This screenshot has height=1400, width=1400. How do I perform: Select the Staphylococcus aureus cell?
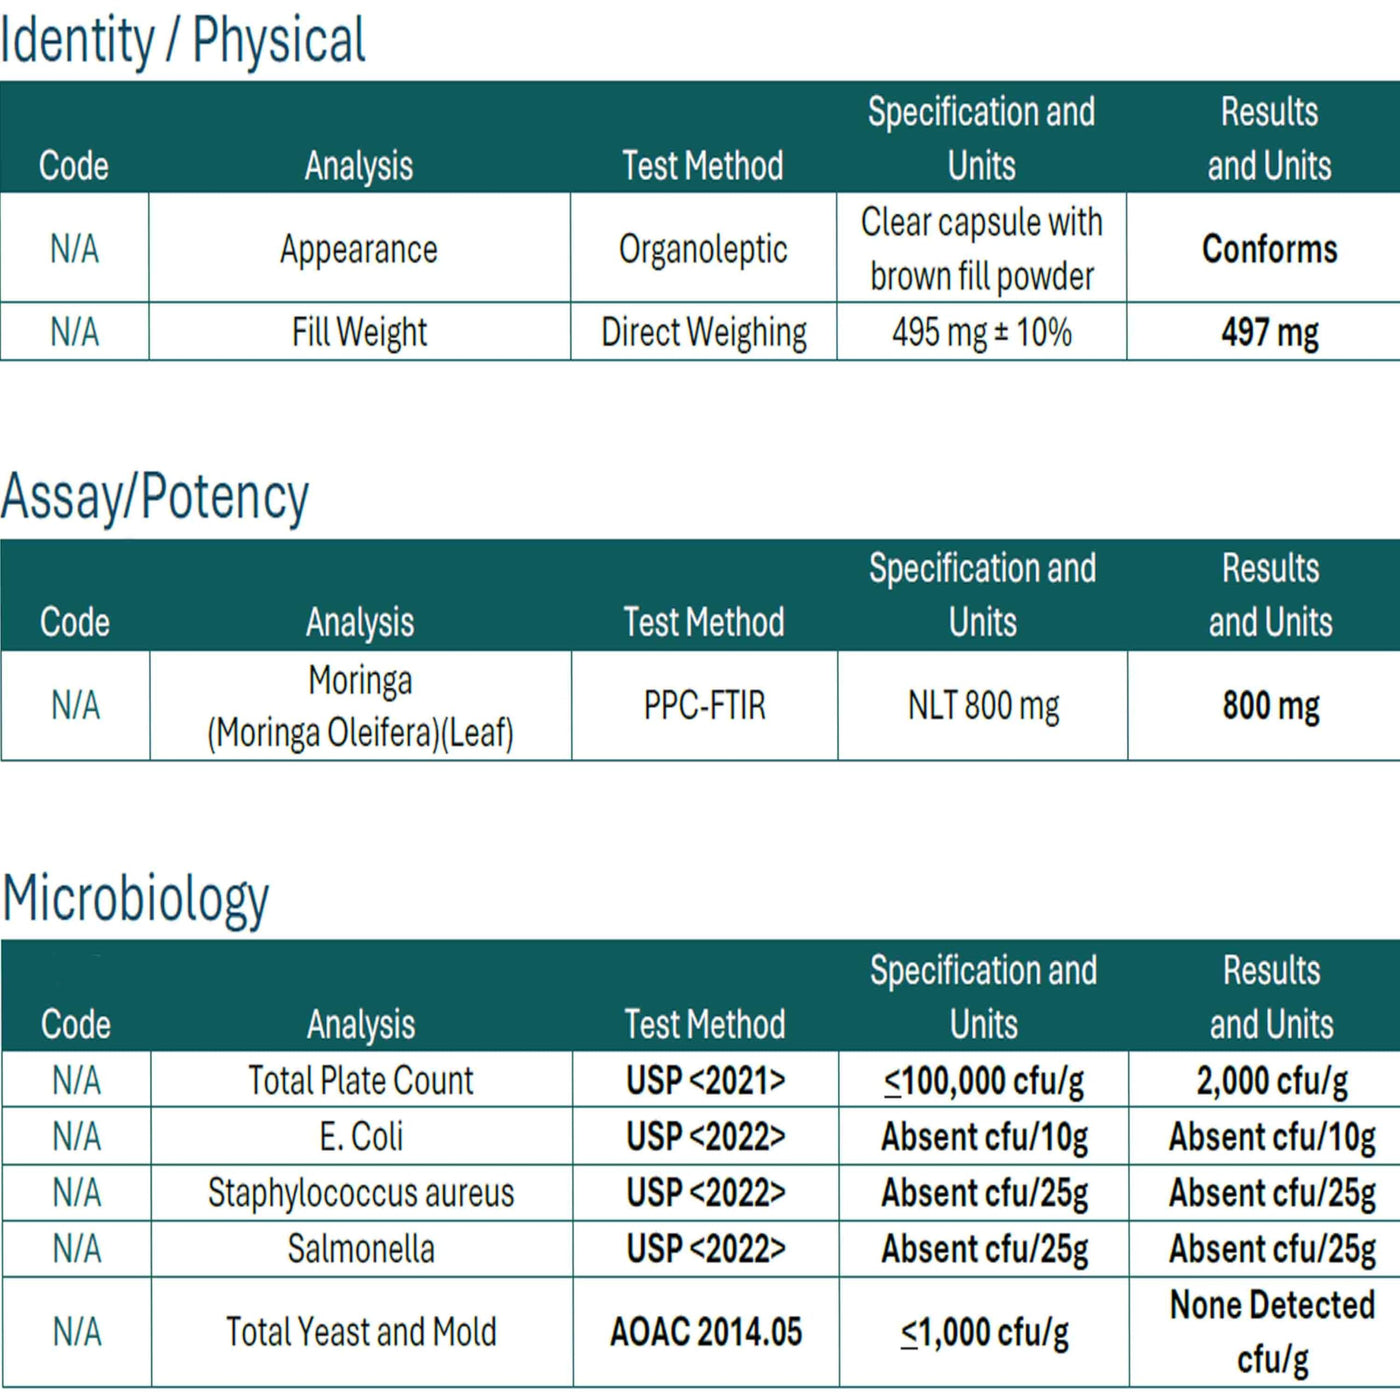[x=361, y=1192]
